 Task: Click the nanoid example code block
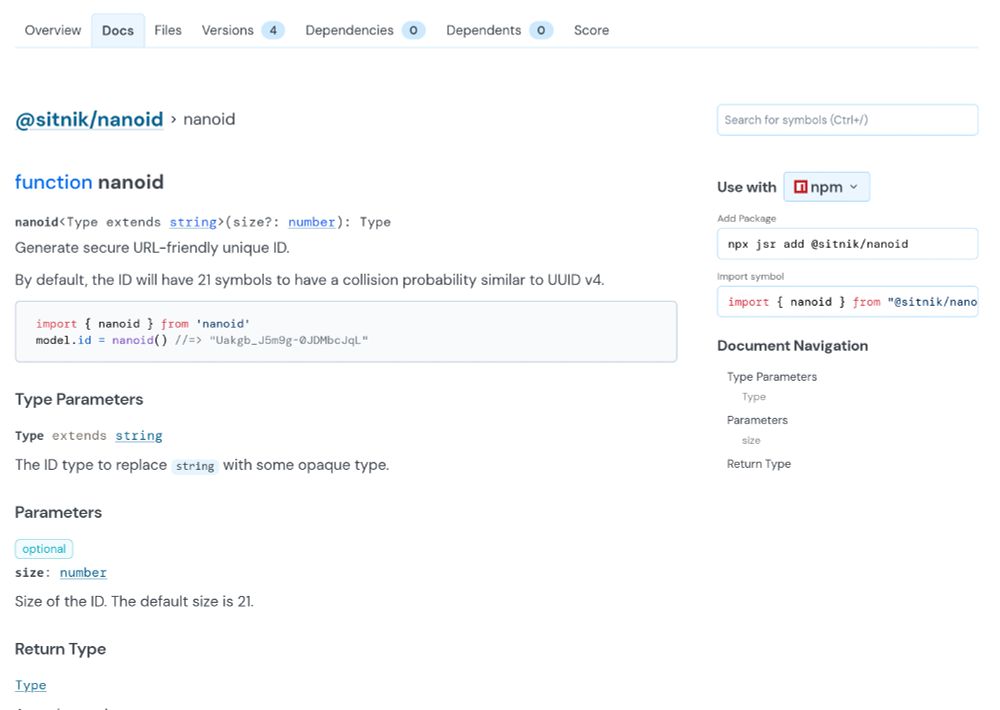[x=346, y=332]
